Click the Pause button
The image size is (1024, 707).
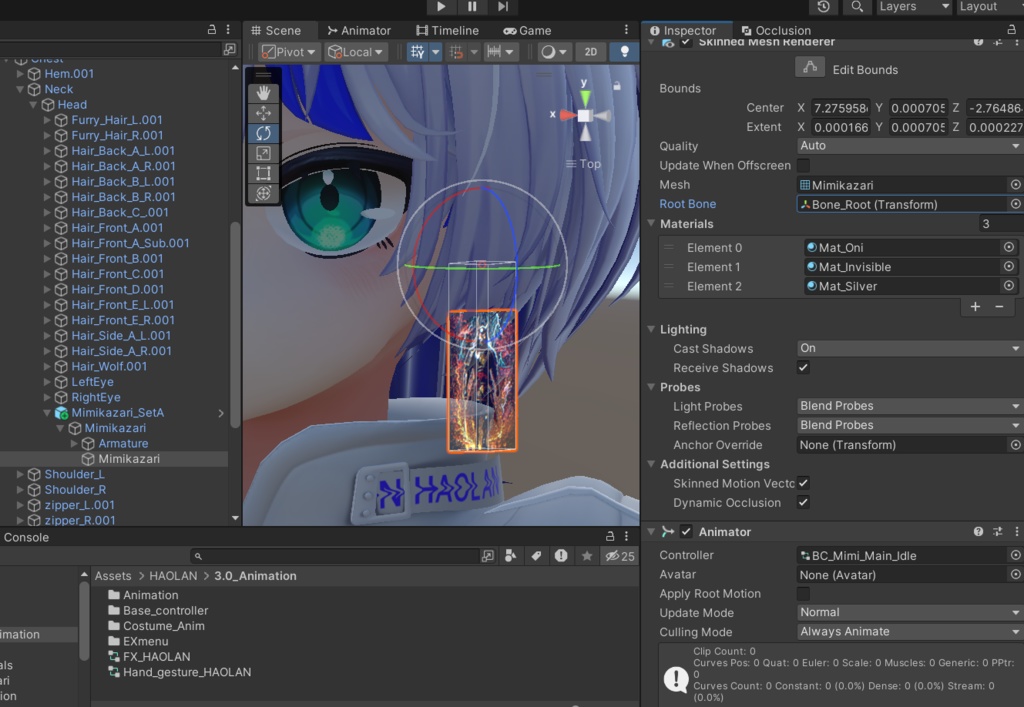472,7
